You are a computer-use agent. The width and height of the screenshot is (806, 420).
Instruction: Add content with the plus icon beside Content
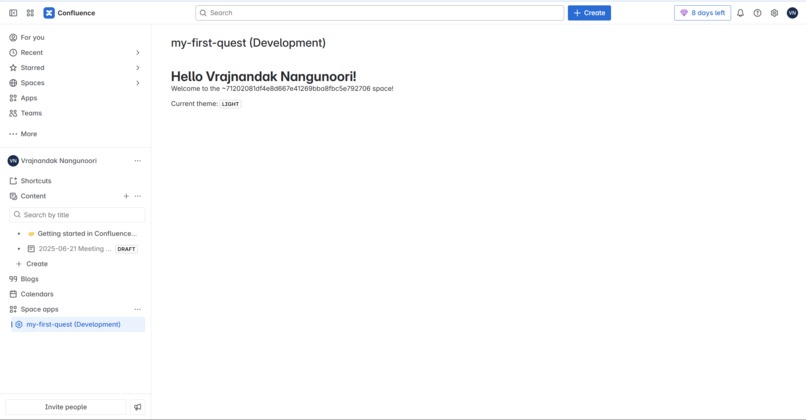coord(126,196)
